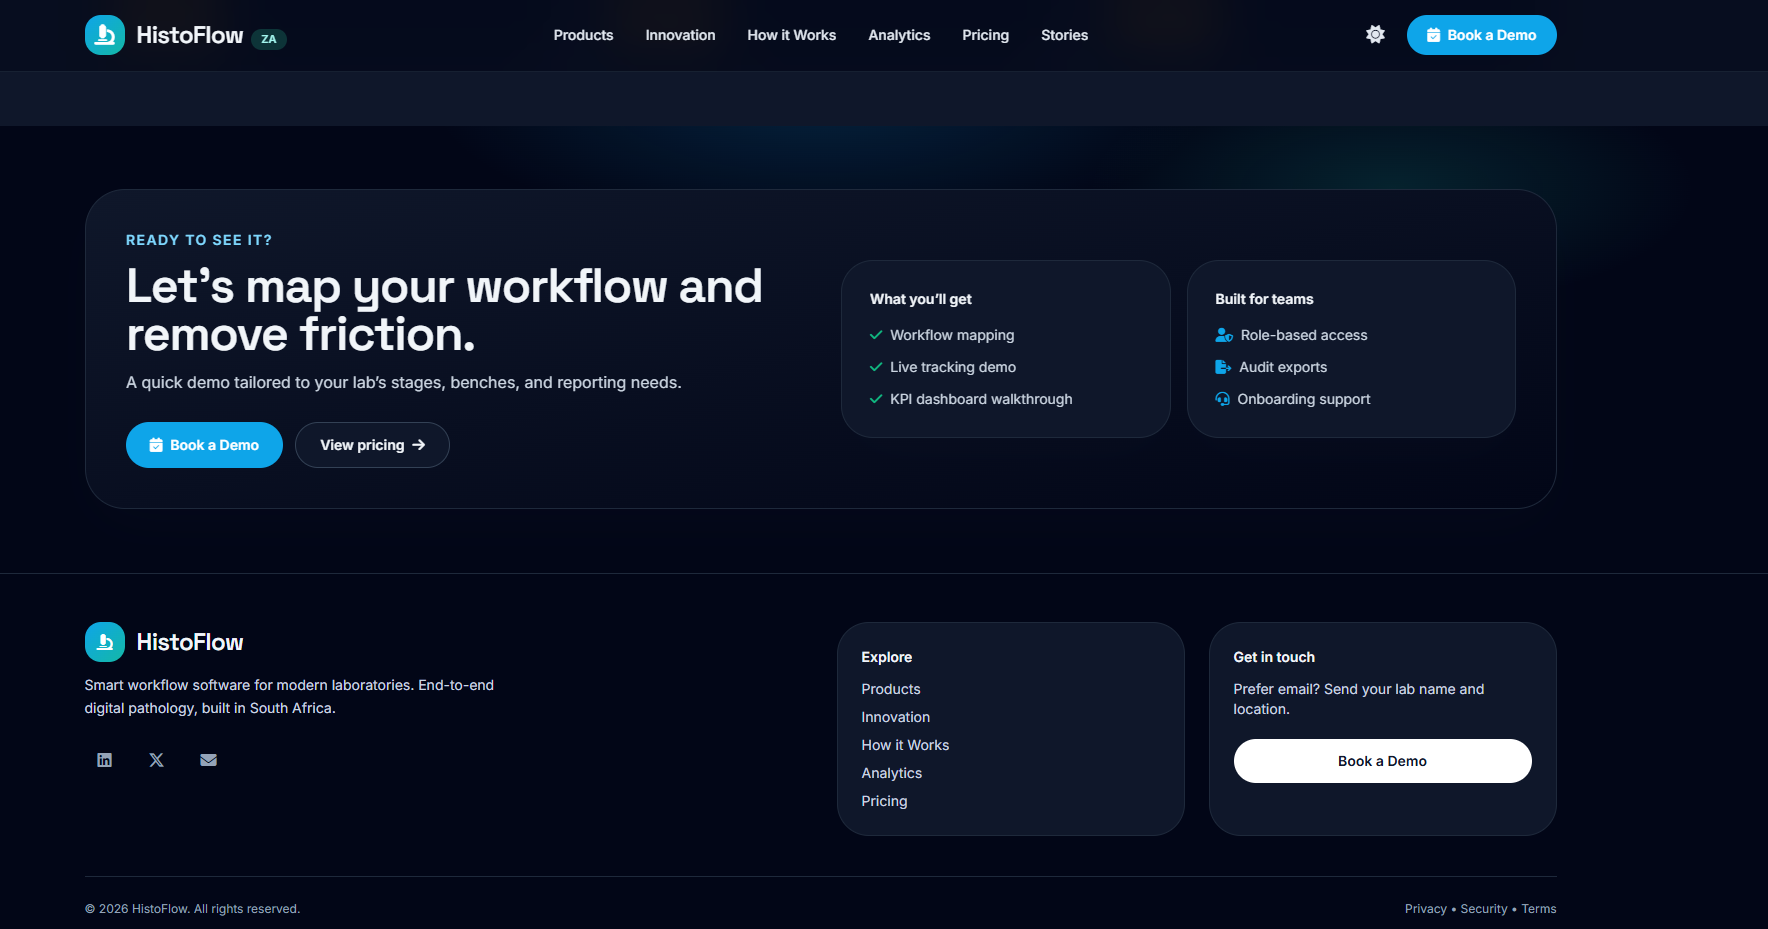
Task: Click the HistoFlow microscope logo icon
Action: [x=104, y=34]
